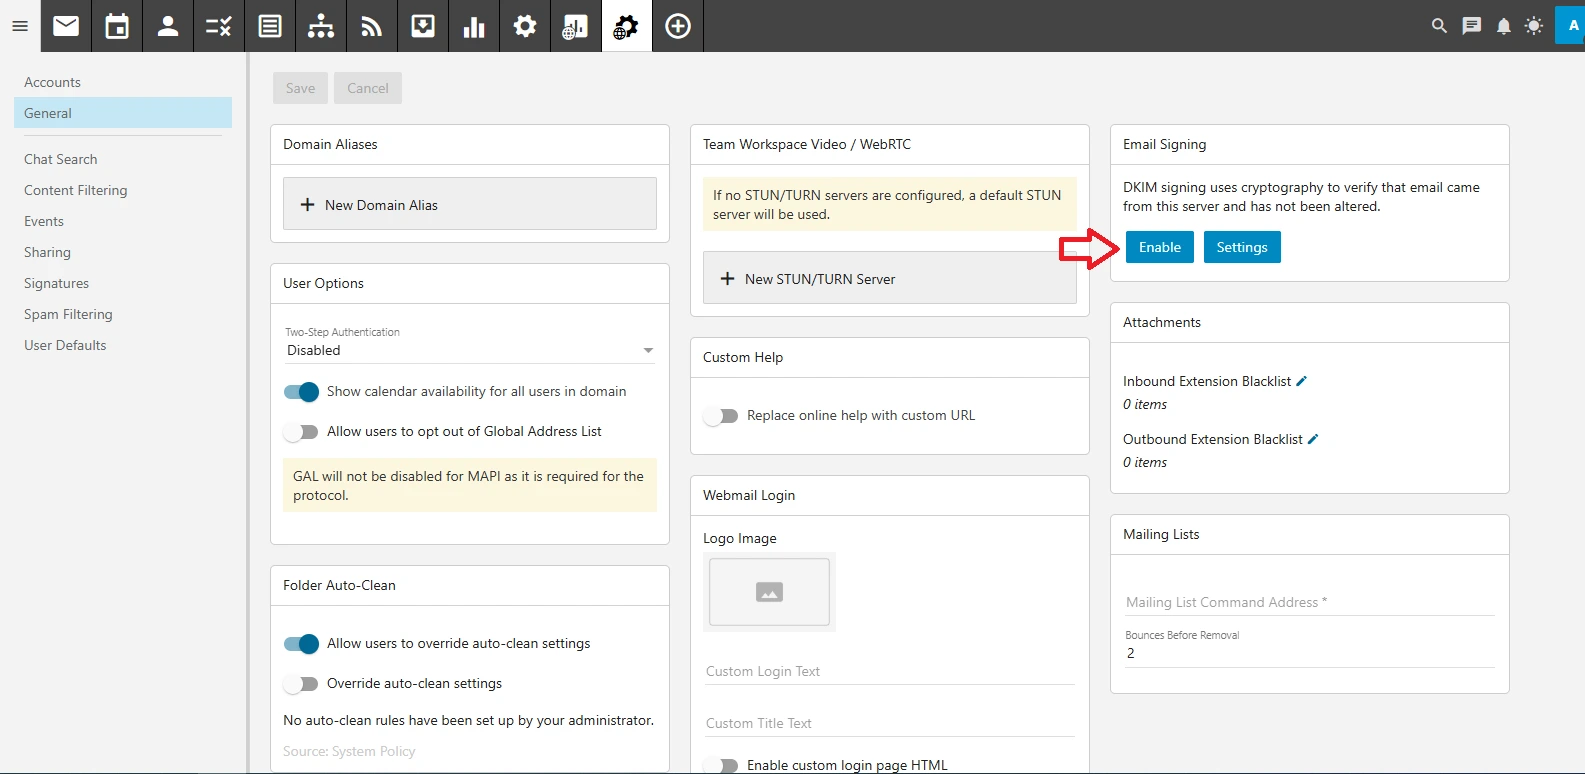Disable show calendar availability toggle
1585x774 pixels.
tap(301, 392)
